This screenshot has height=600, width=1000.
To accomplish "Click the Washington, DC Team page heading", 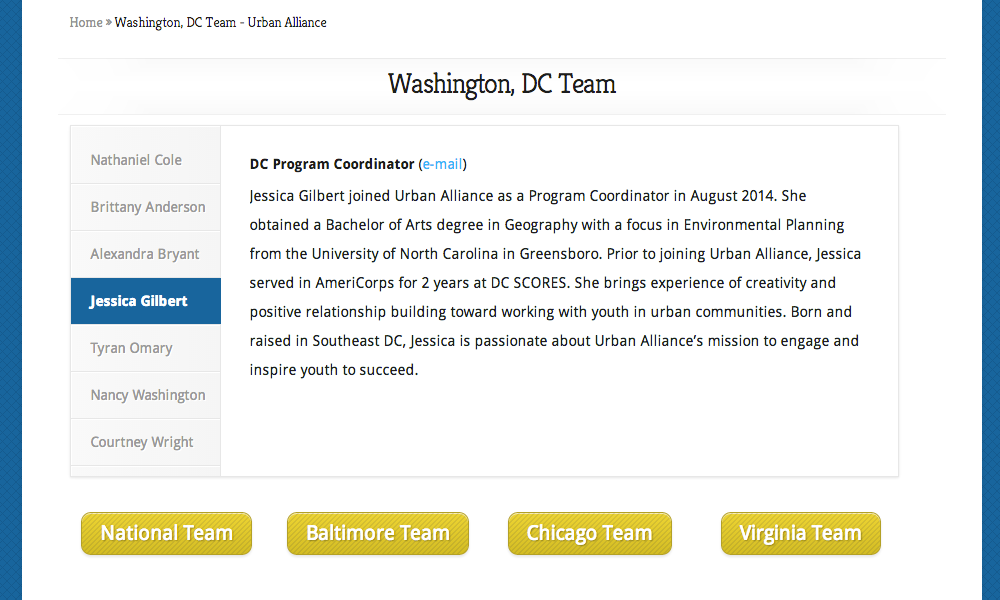I will click(x=501, y=84).
